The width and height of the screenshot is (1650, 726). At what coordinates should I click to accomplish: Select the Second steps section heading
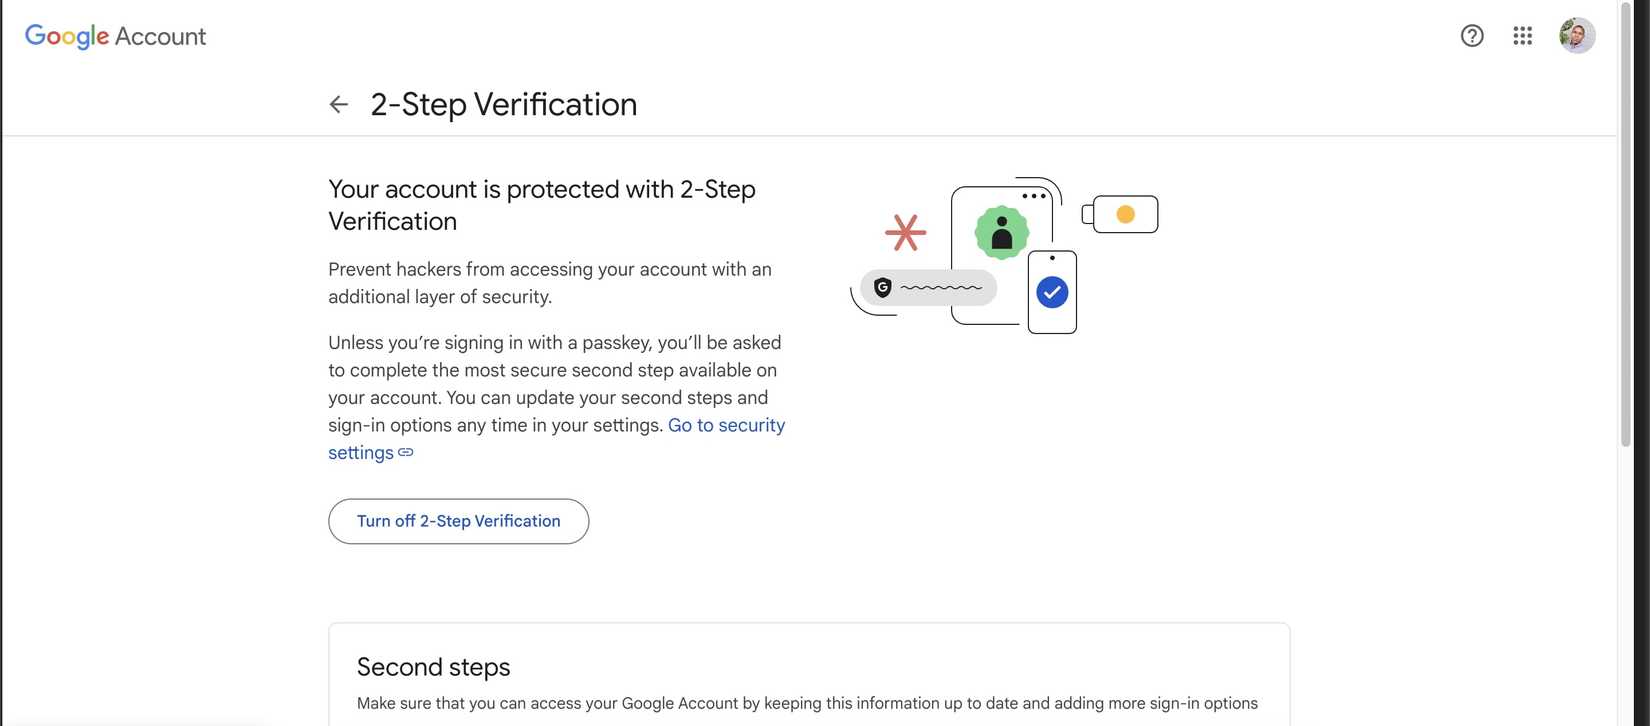pyautogui.click(x=434, y=666)
